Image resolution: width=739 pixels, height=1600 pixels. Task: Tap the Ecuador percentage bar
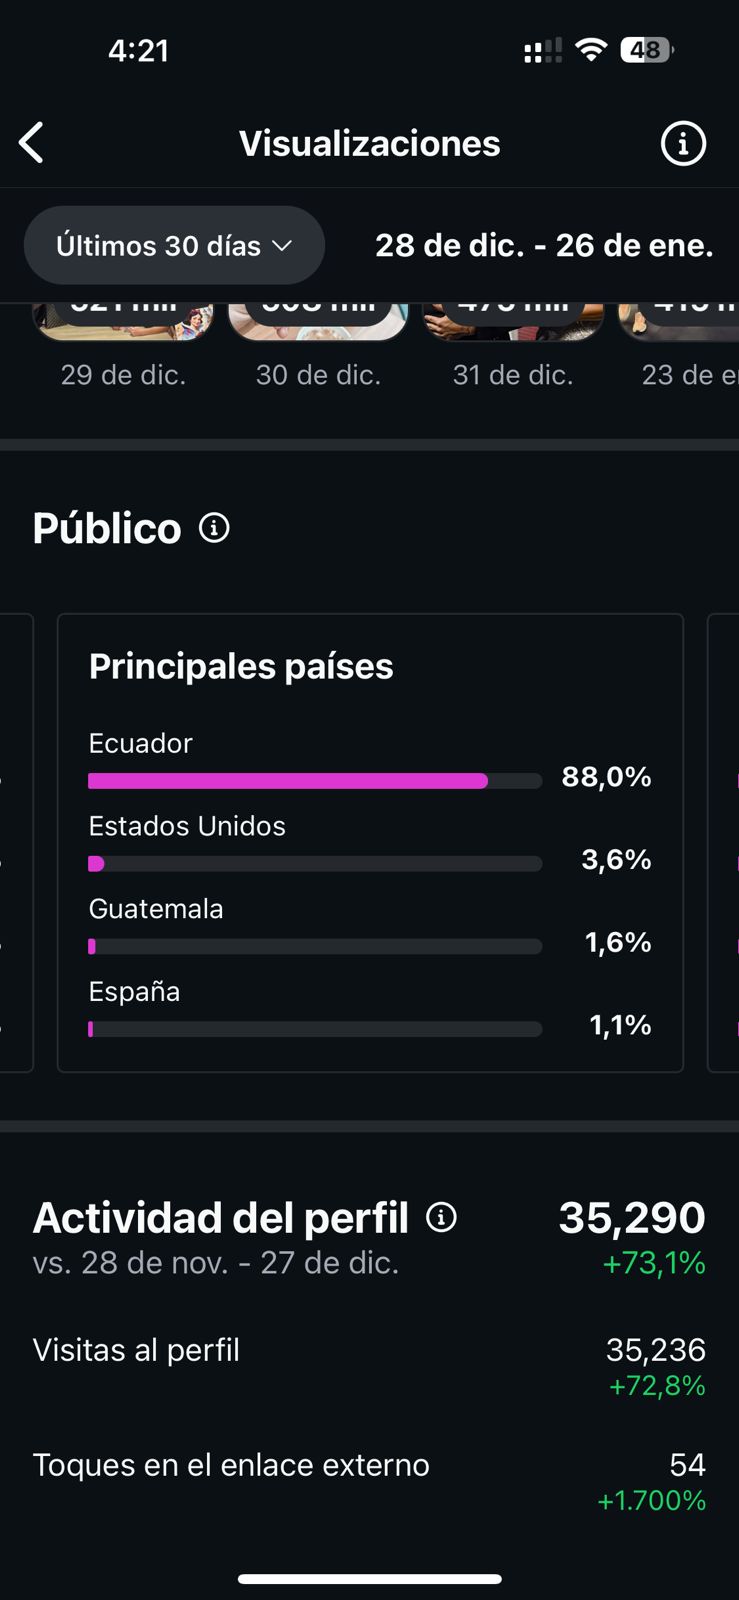click(x=315, y=781)
